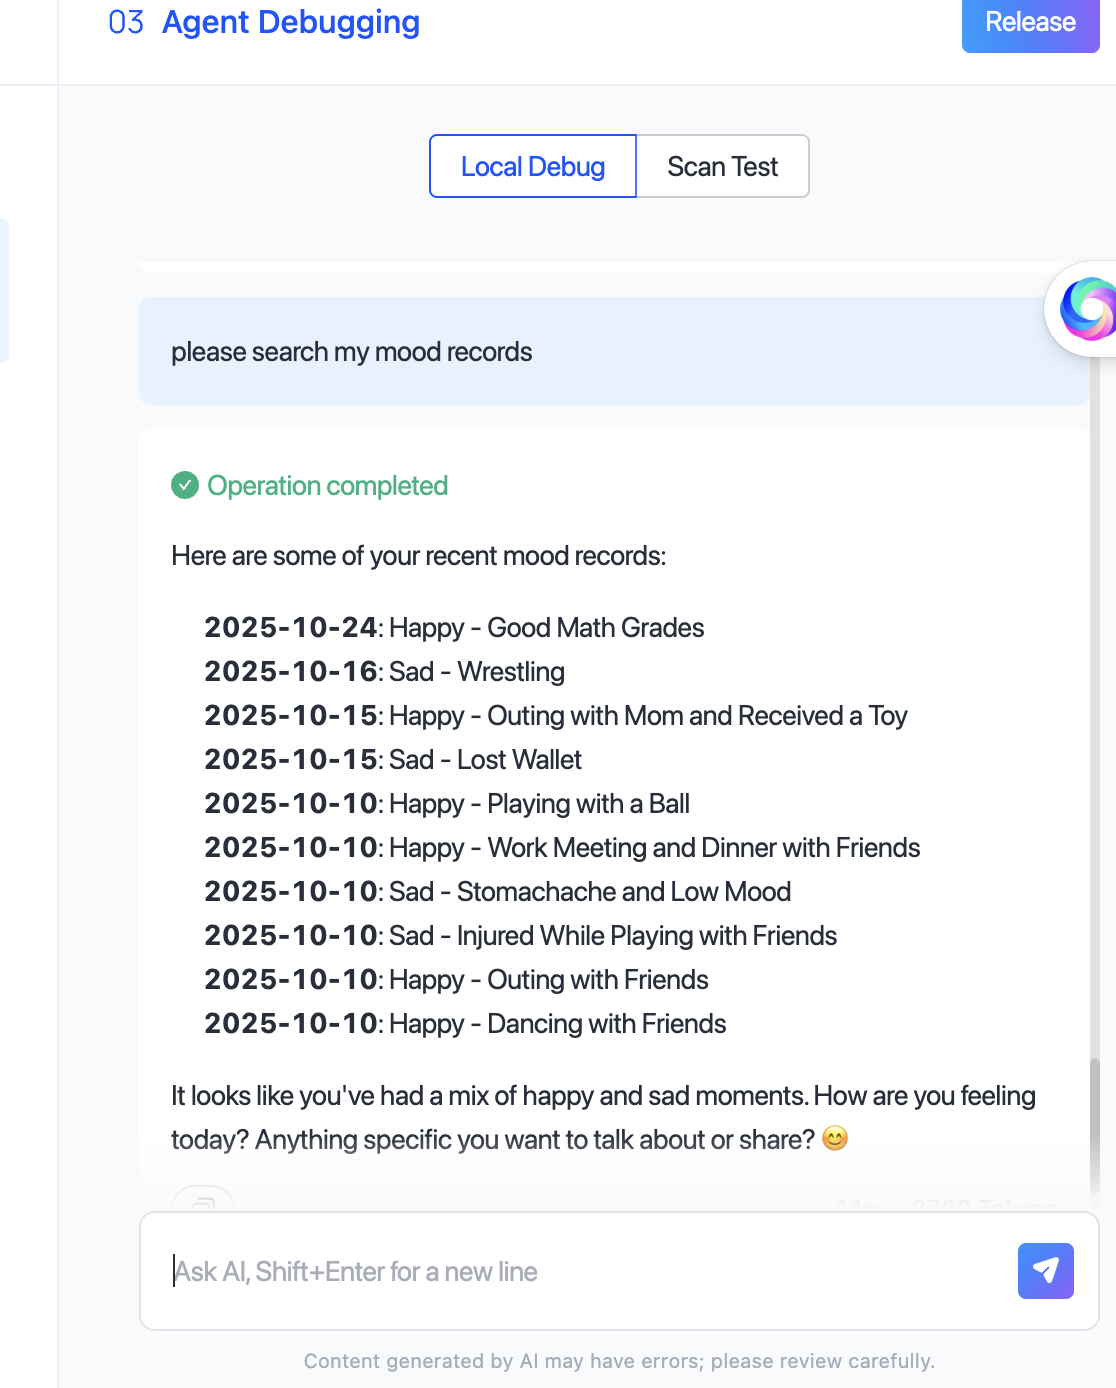Click the Operation completed status text
This screenshot has height=1388, width=1116.
click(327, 486)
